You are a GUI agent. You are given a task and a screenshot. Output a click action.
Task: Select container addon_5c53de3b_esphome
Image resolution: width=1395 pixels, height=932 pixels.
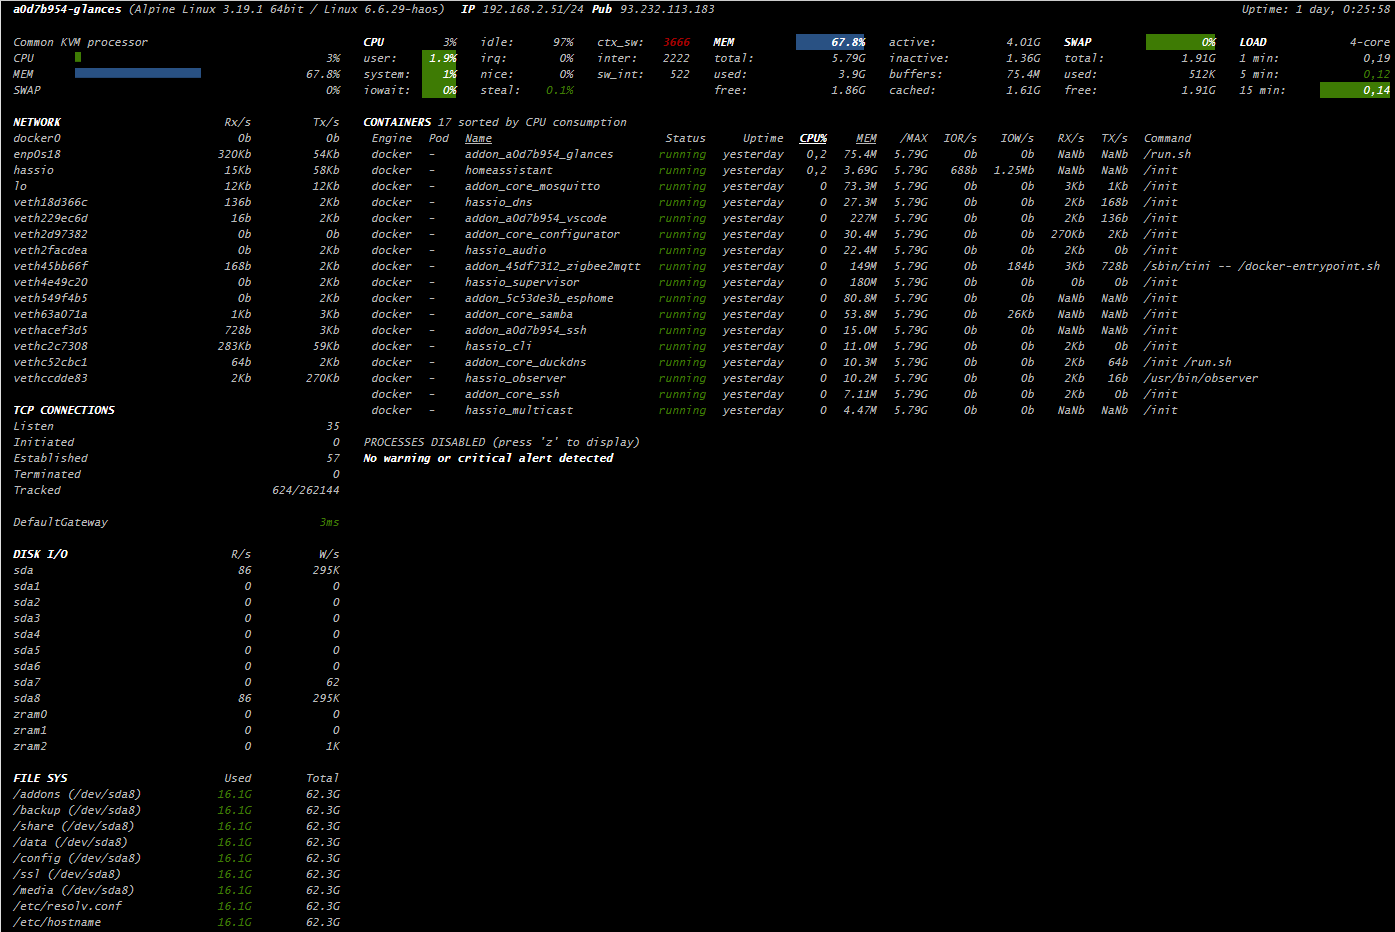click(539, 298)
